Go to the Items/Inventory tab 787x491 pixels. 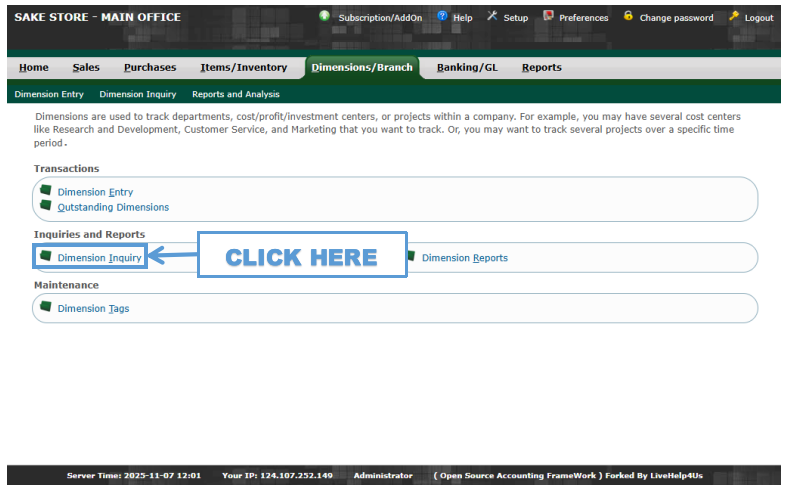click(x=243, y=68)
